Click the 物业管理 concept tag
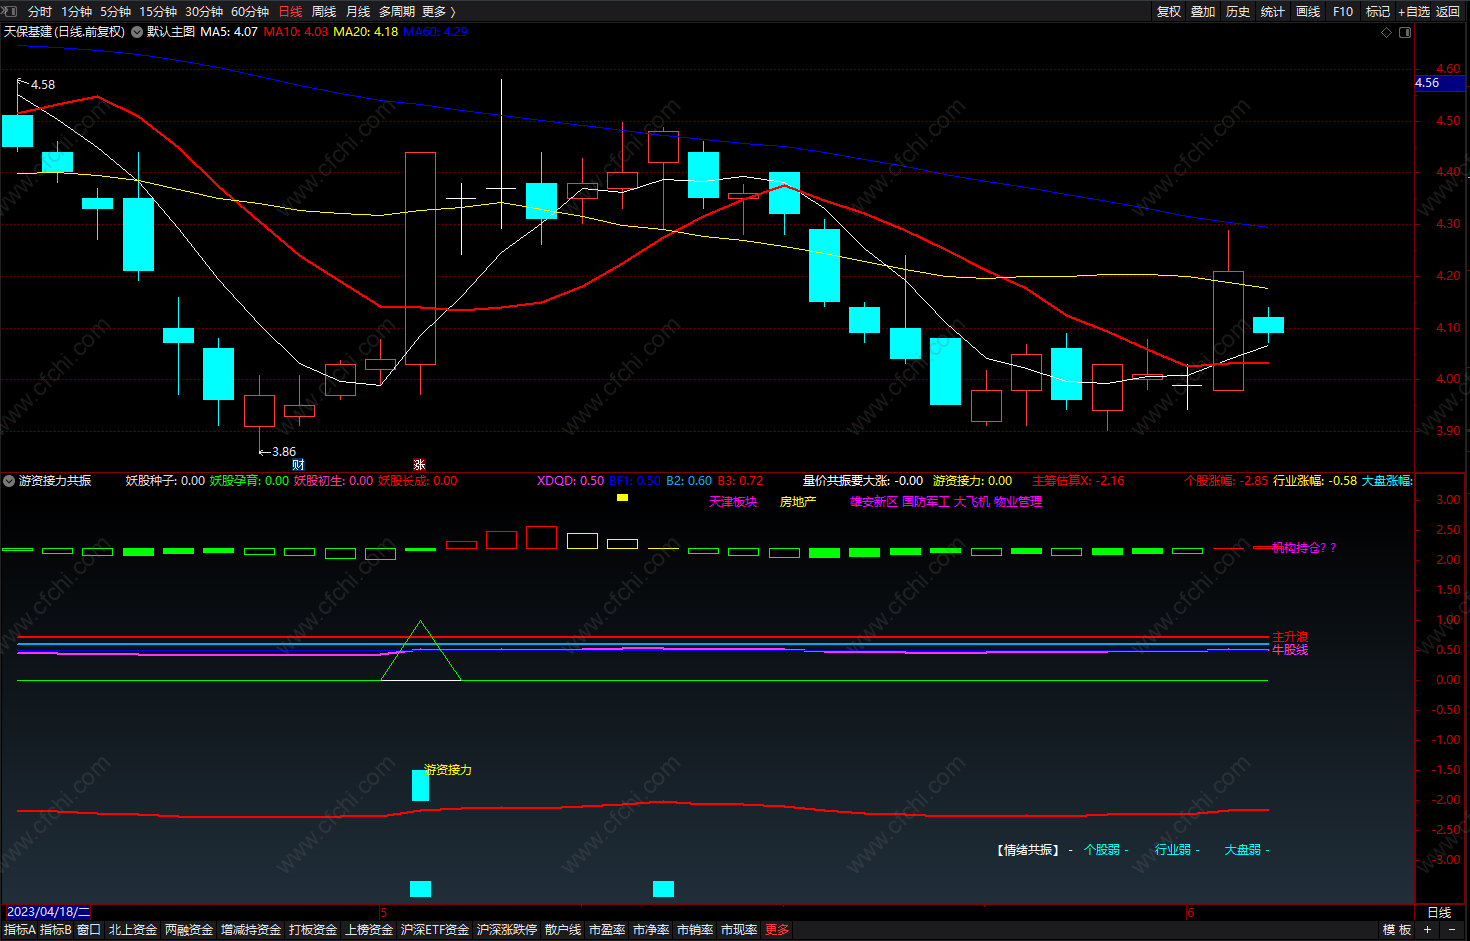The image size is (1470, 941). tap(1018, 502)
